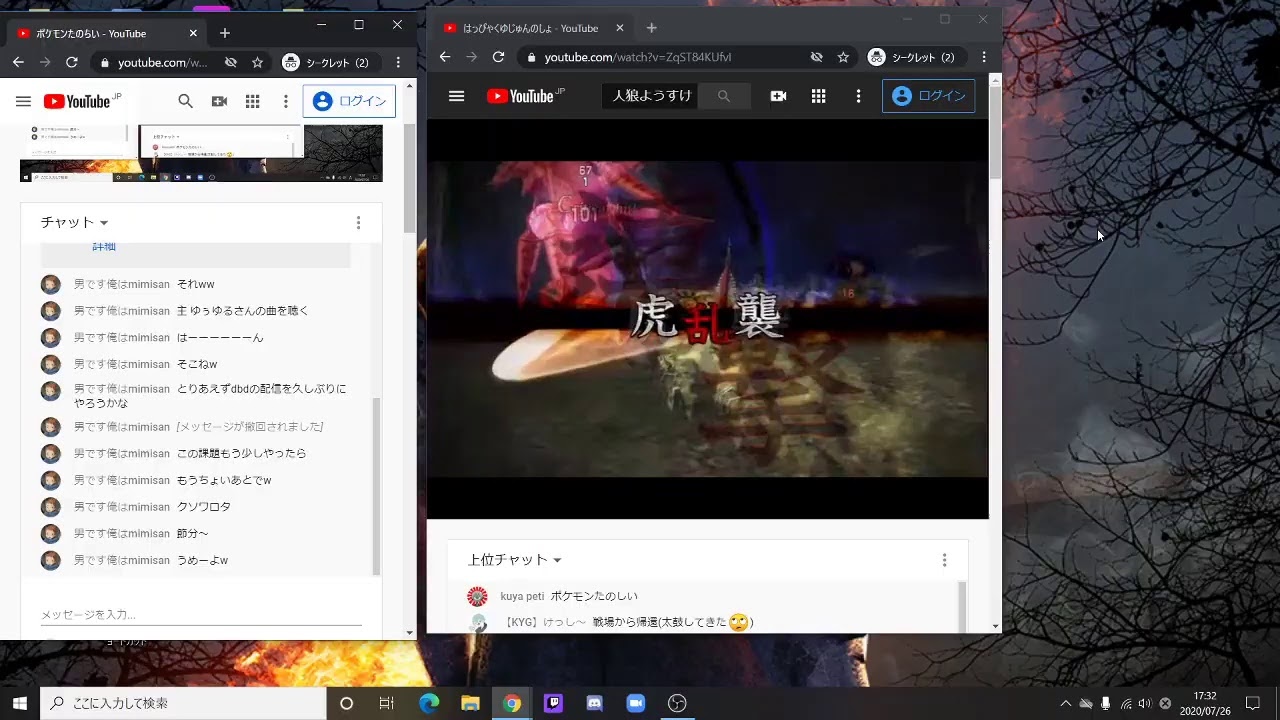Open シークレット (2) chip in right window
The image size is (1280, 720).
click(912, 57)
